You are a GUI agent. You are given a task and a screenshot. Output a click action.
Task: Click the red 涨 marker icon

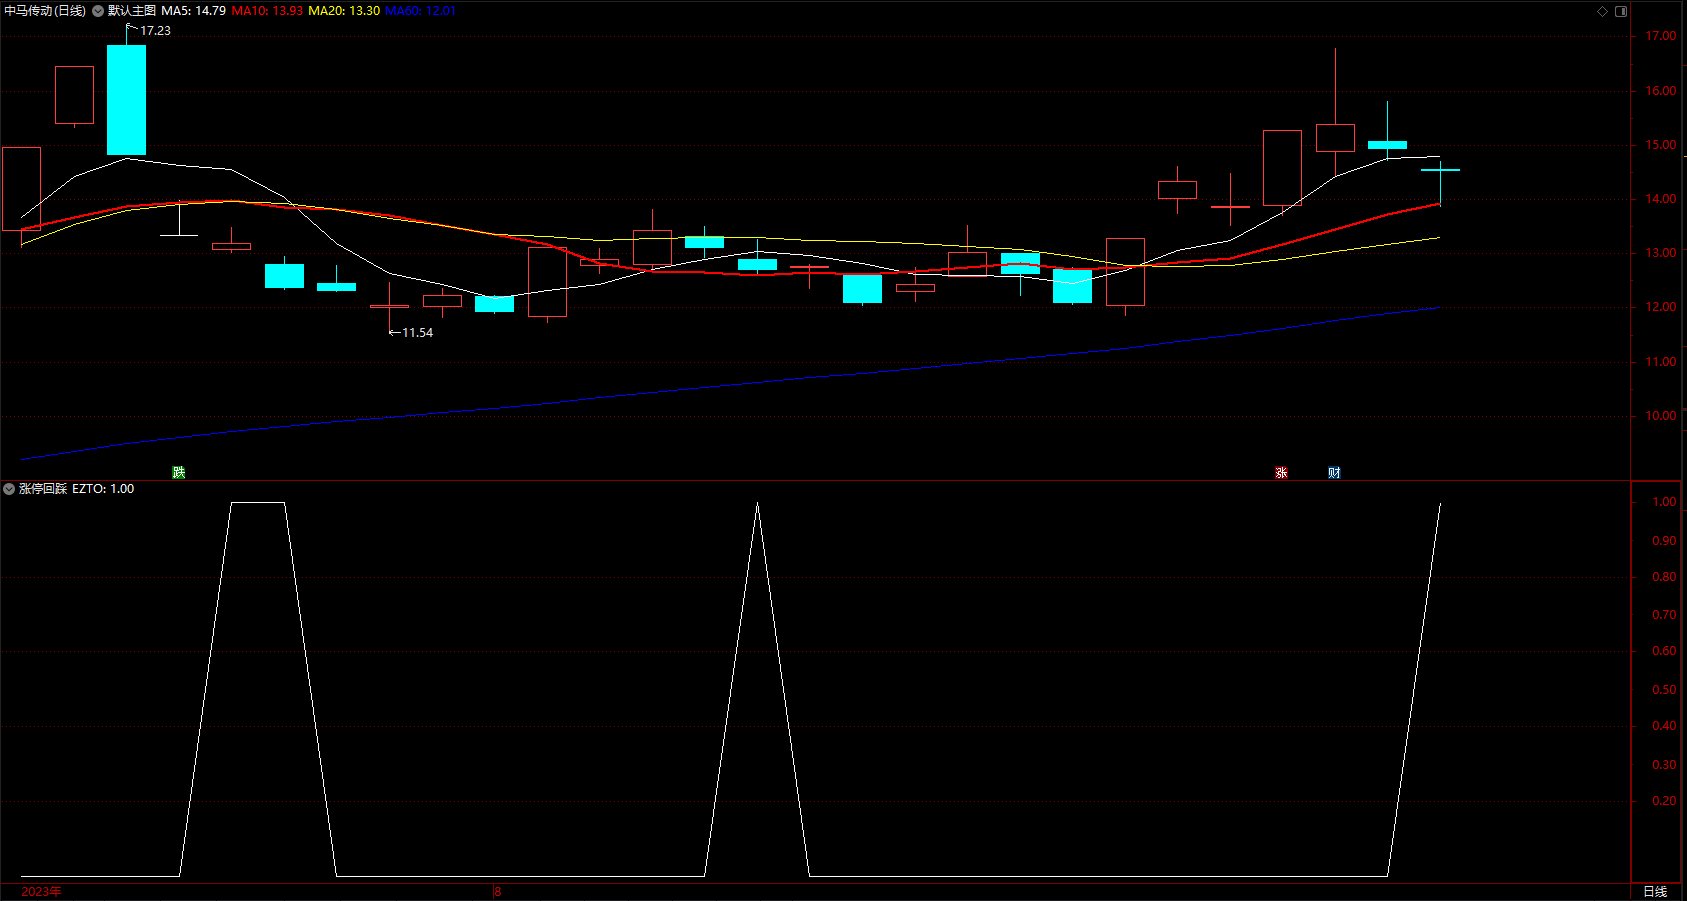point(1281,472)
